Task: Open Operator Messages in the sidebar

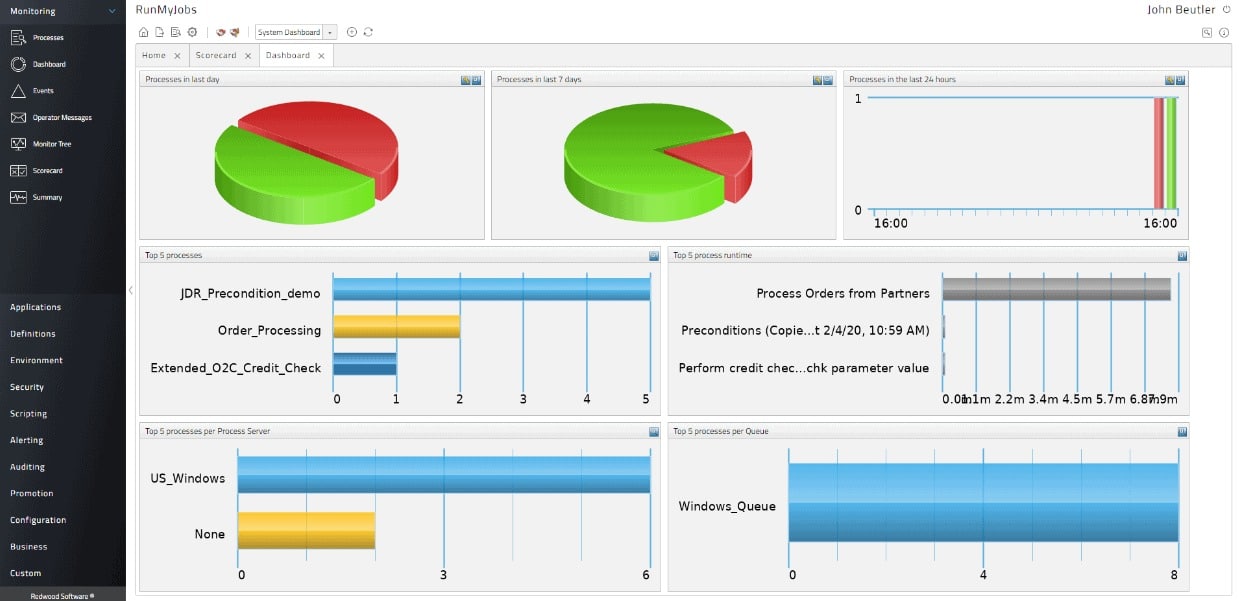Action: tap(51, 118)
